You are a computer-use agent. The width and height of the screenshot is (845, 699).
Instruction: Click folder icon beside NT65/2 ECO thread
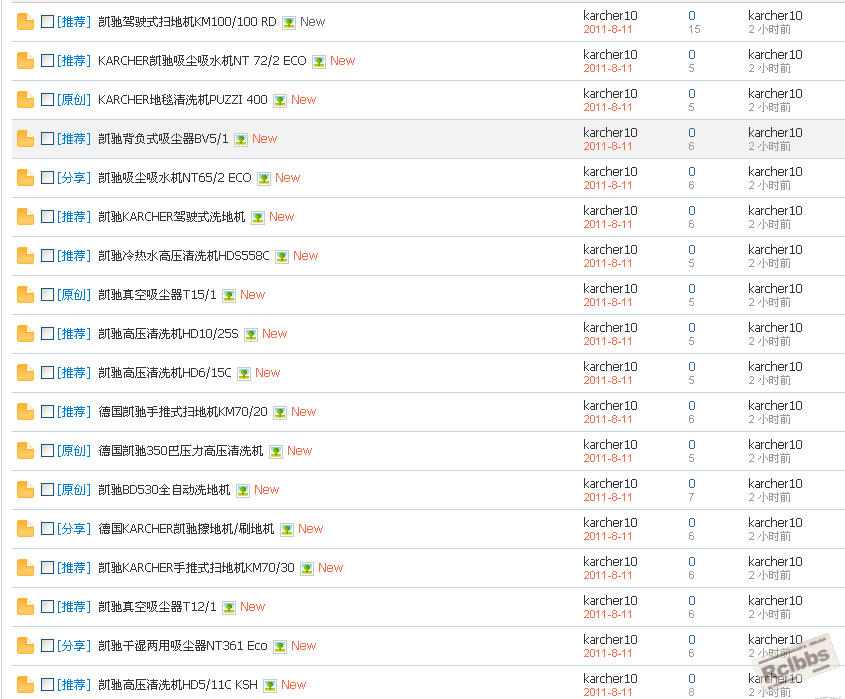point(25,178)
